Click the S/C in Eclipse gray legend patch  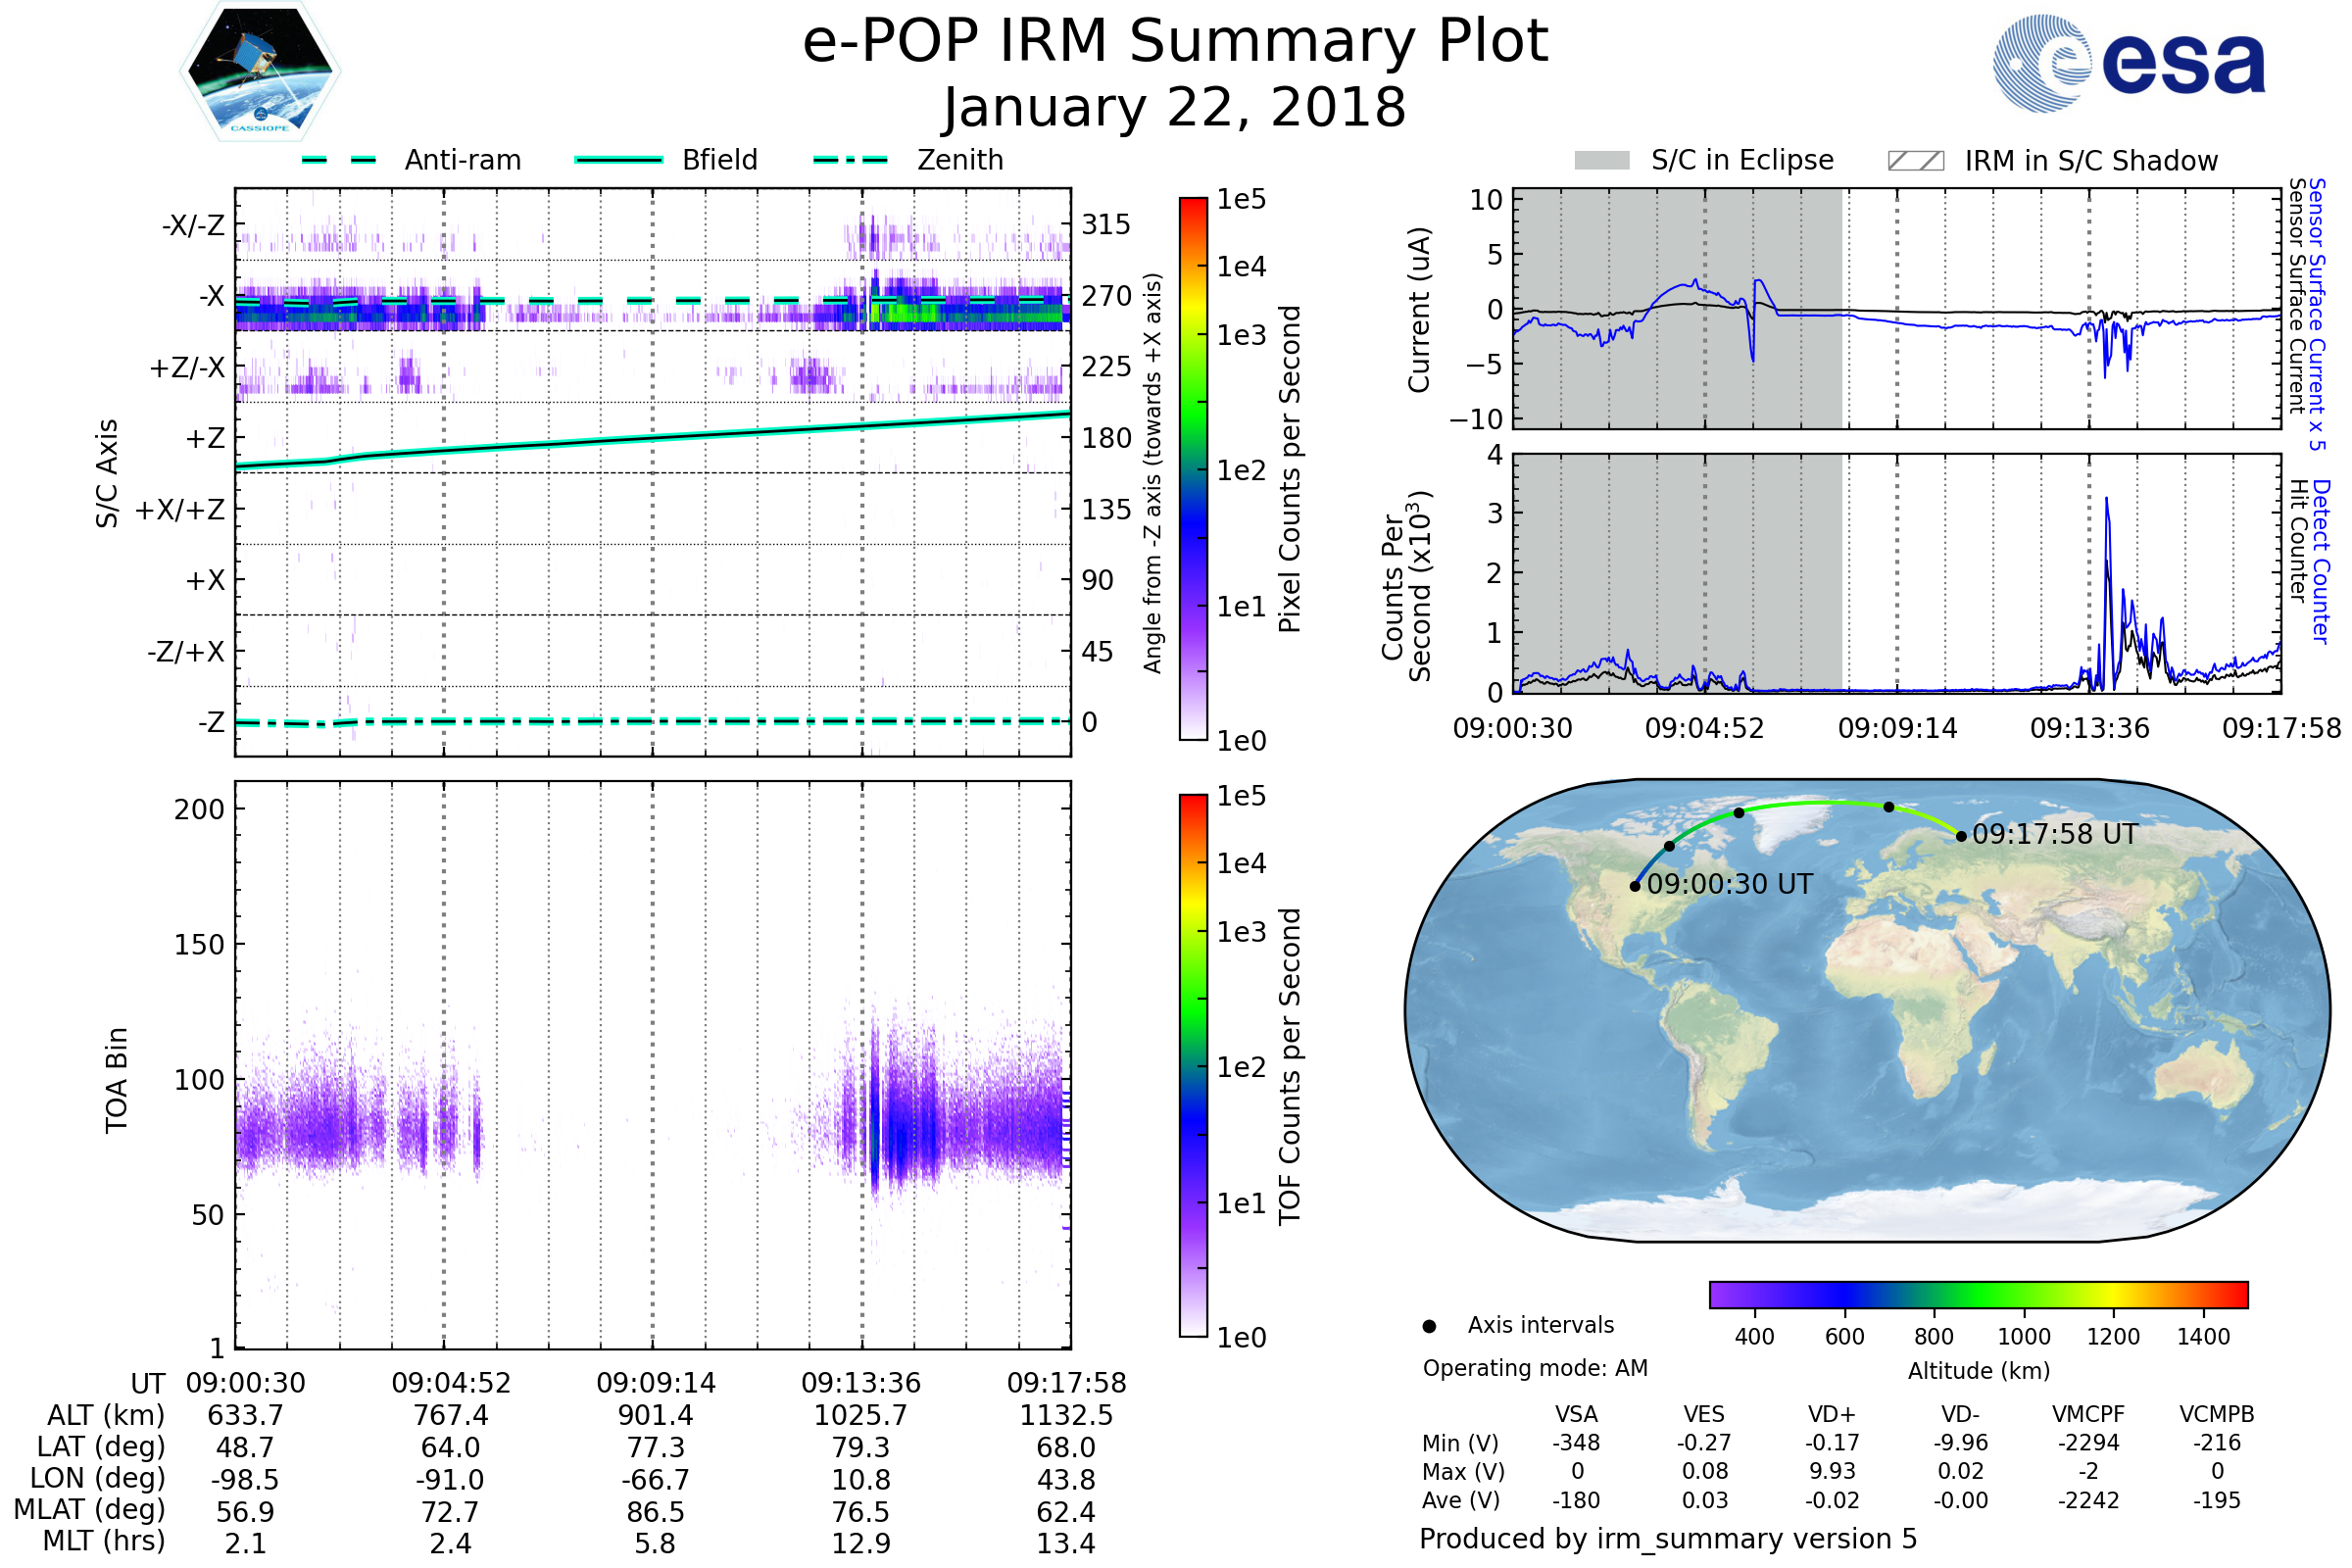pos(1601,161)
